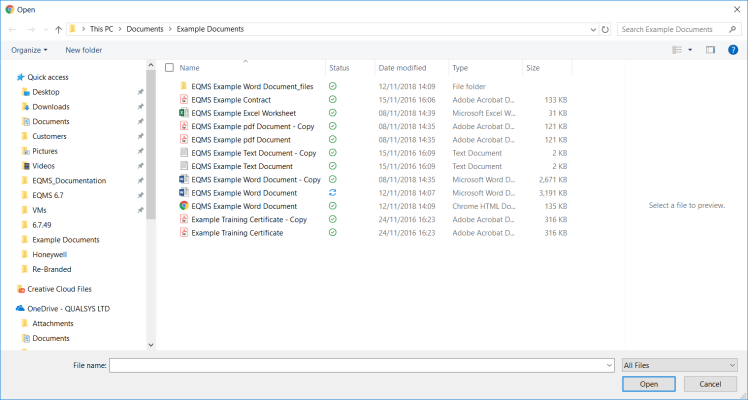Click the search magnifier icon

(732, 30)
